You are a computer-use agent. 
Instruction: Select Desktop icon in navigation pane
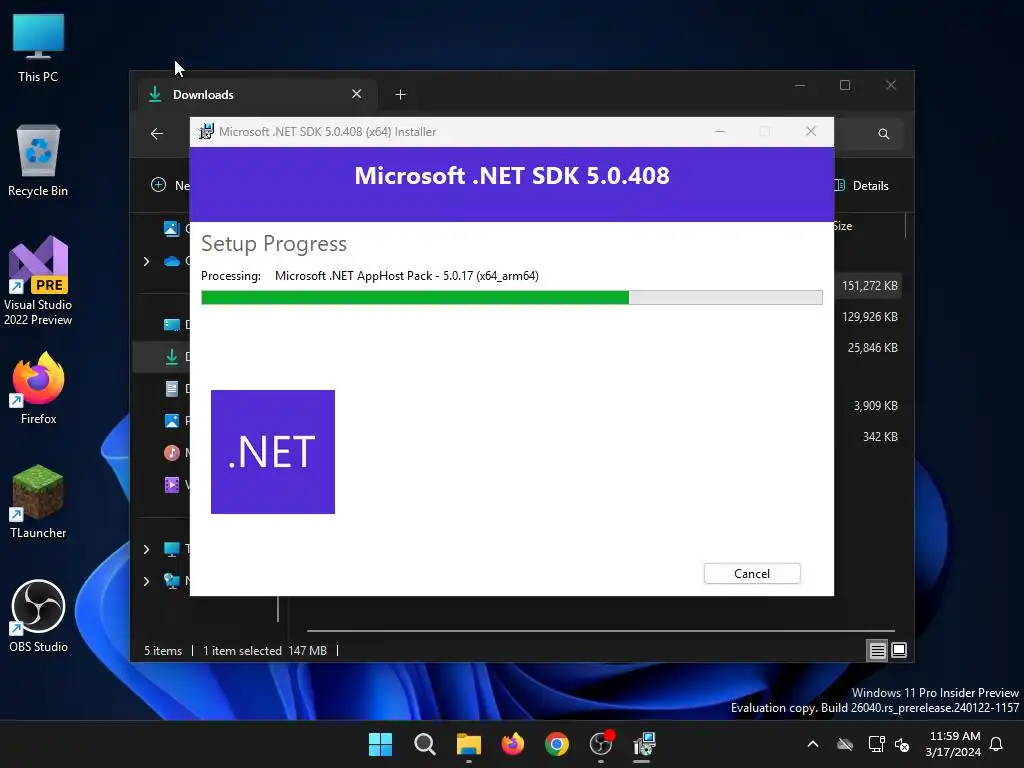[x=172, y=325]
